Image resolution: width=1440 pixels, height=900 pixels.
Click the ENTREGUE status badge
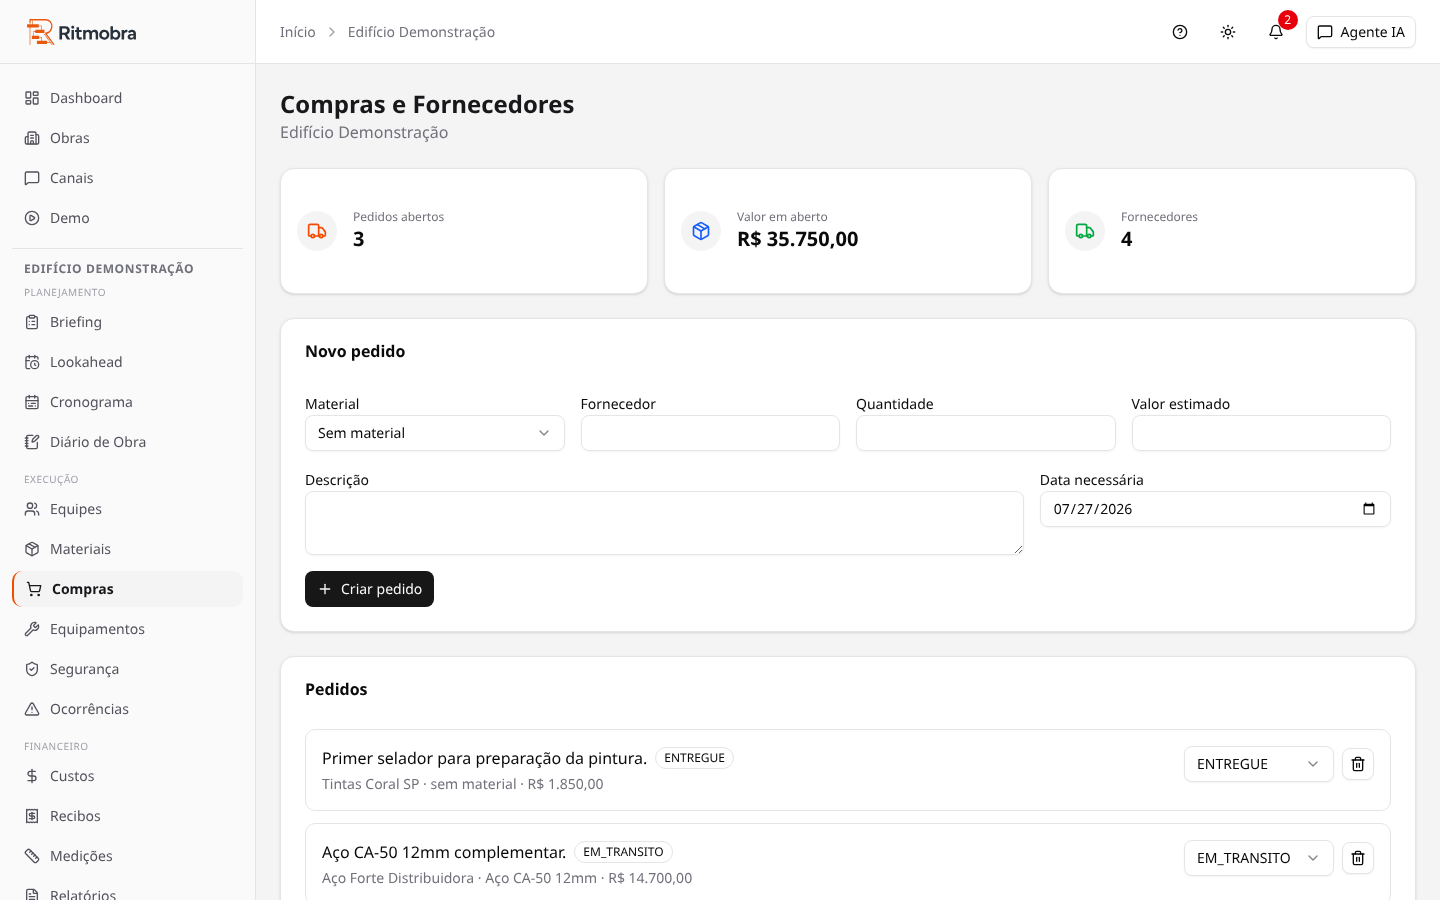click(x=694, y=758)
